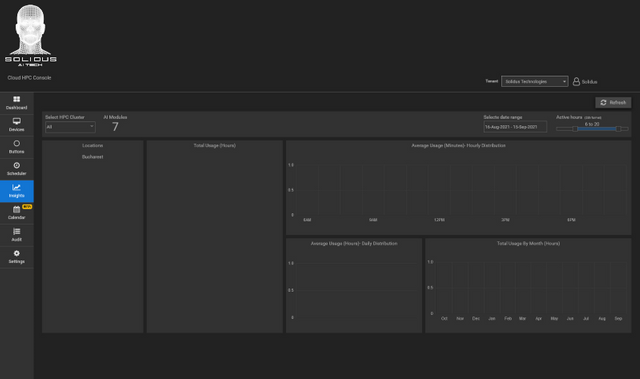This screenshot has width=640, height=379.
Task: Click the Sep label on monthly chart
Action: [618, 319]
